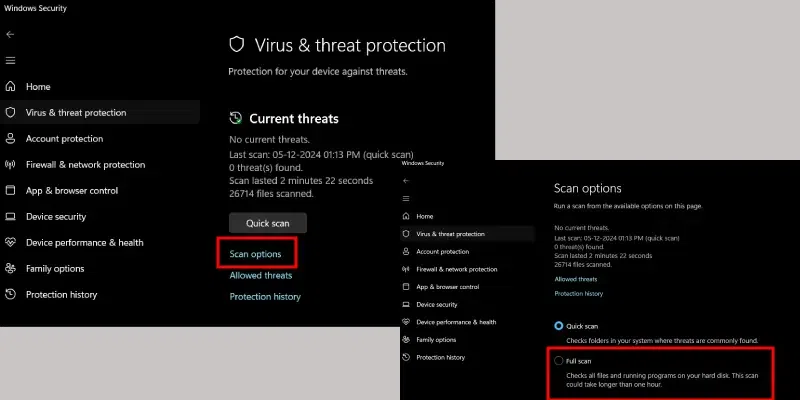Click Device performance & health heart icon, larger window
Screen dimensions: 800x400
point(10,242)
